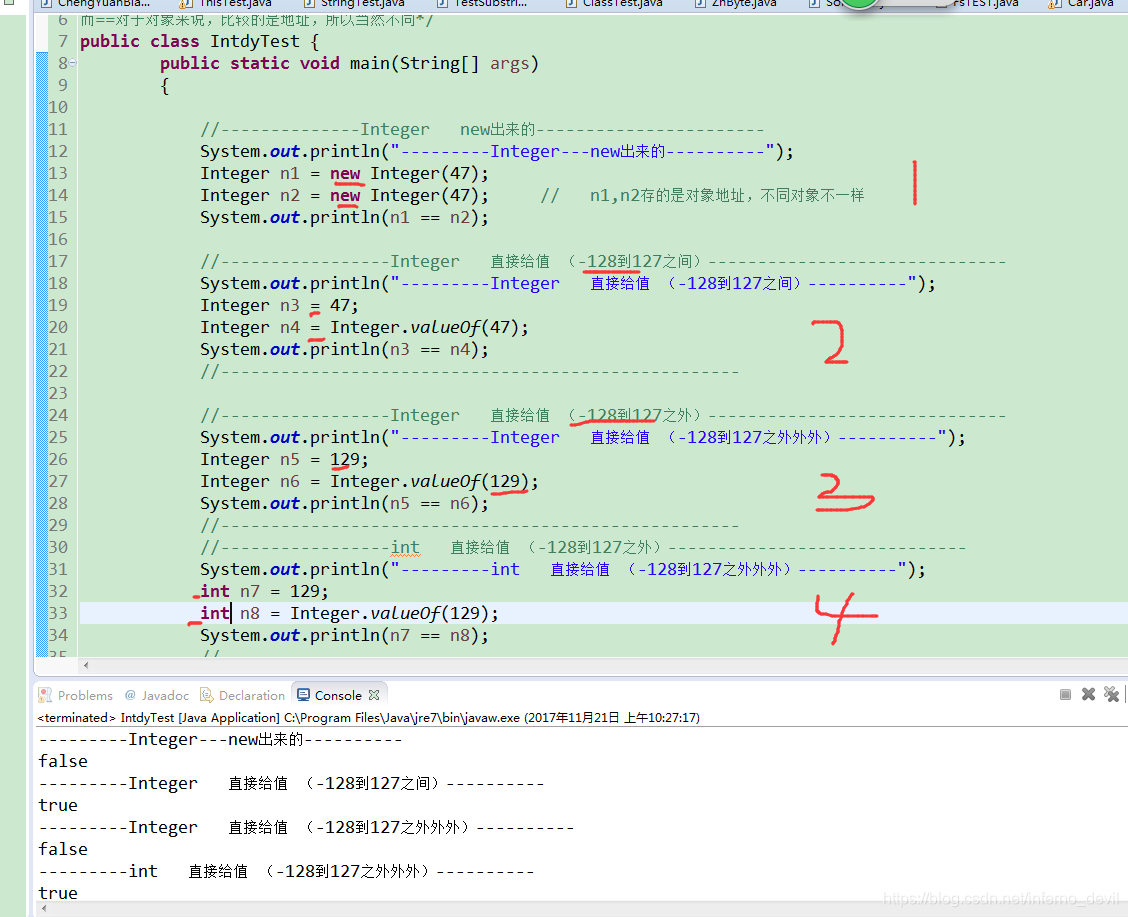Click 'main(String[] args)' method signature
This screenshot has width=1128, height=917.
pos(444,63)
